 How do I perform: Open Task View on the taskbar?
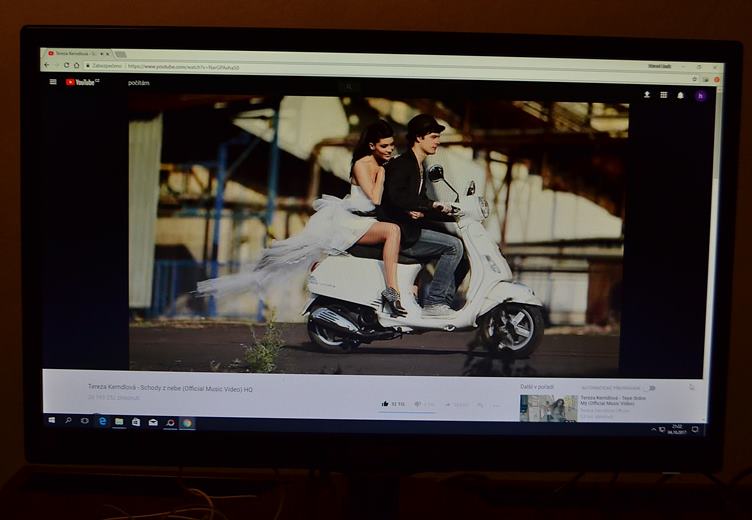(85, 421)
